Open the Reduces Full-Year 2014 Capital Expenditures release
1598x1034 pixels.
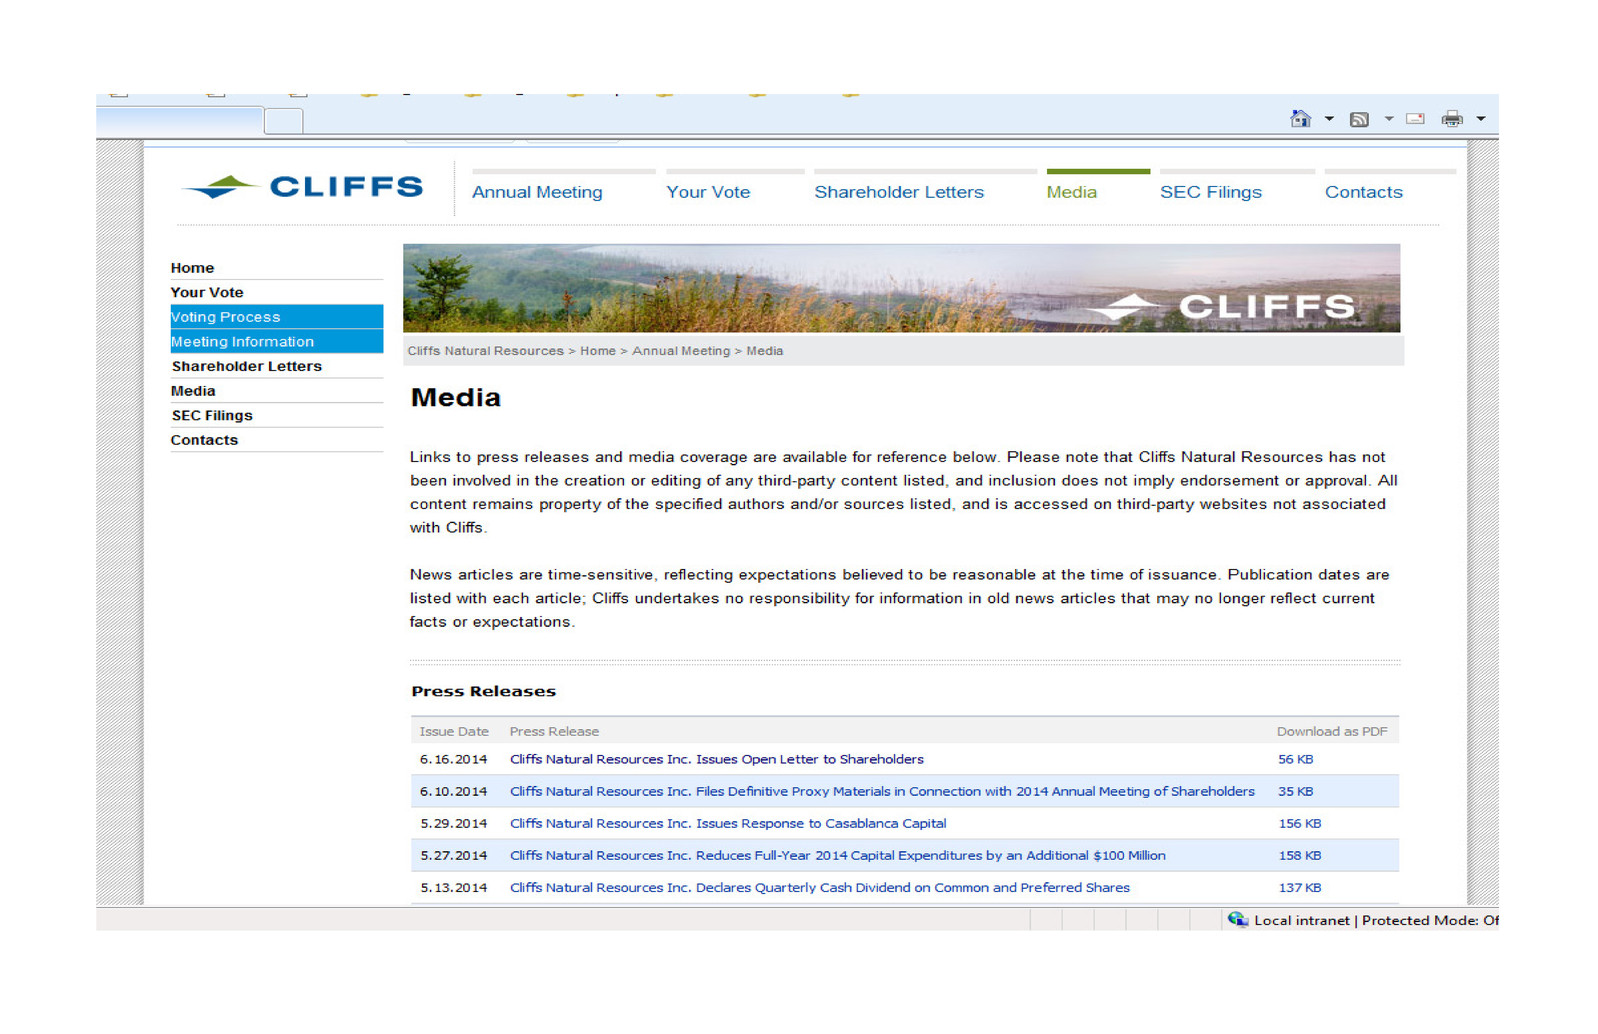coord(838,855)
